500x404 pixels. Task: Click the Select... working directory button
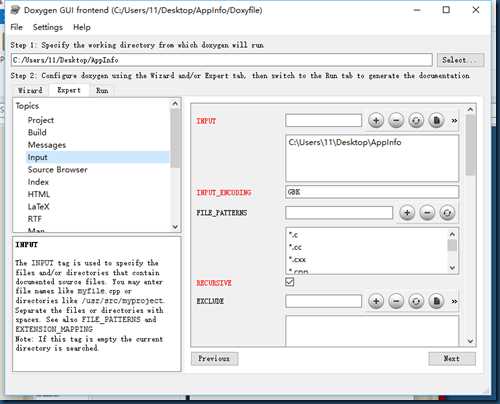pos(460,60)
